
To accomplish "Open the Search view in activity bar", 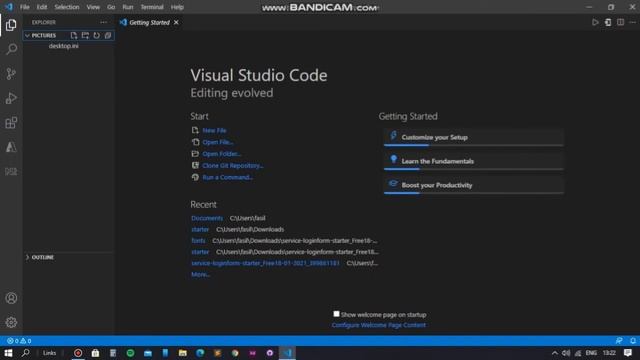I will [x=11, y=49].
